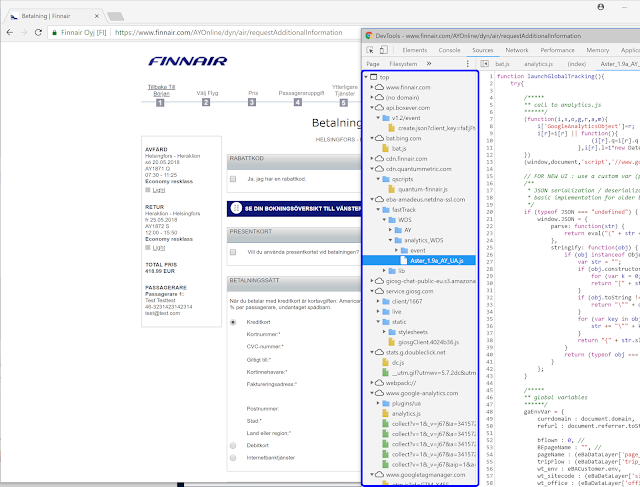Open more navigator tabs chevron
Viewport: 640px width, 487px height.
[429, 64]
